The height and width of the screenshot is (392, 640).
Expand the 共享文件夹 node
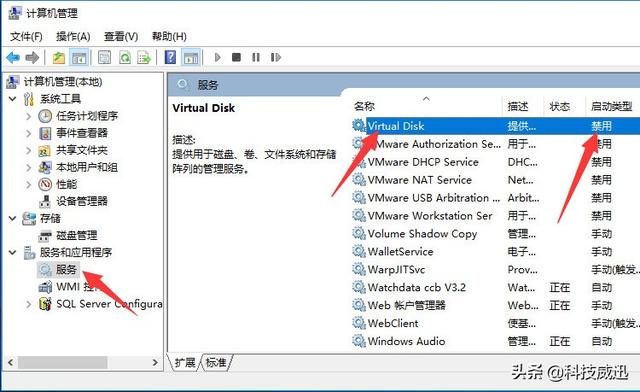[29, 151]
